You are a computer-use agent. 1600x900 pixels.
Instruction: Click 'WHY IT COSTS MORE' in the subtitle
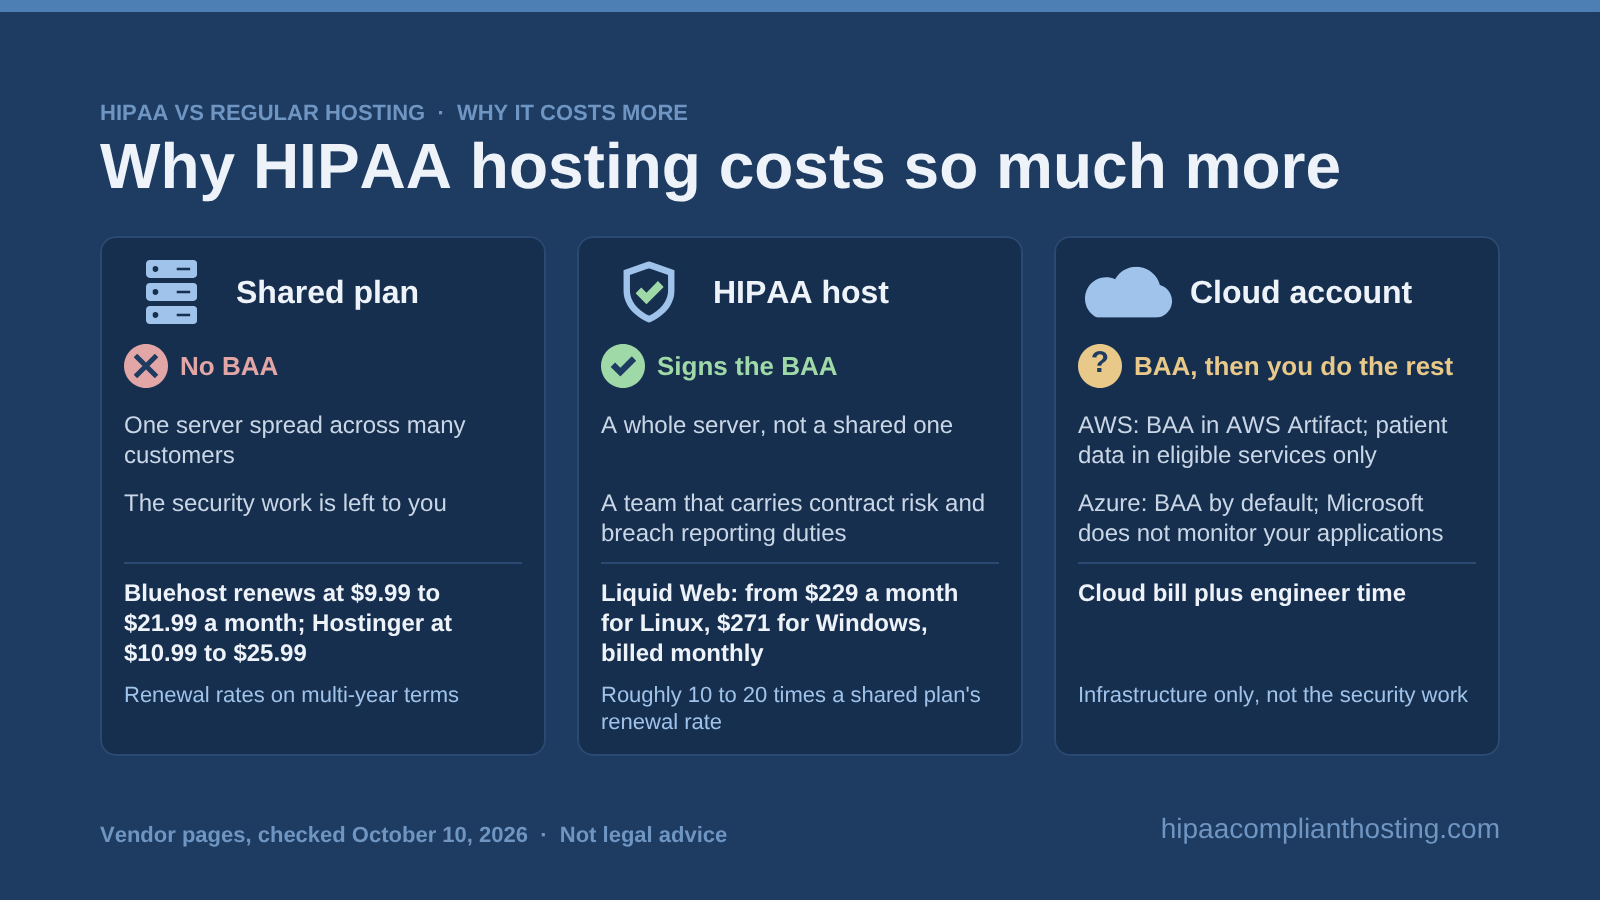click(x=572, y=113)
